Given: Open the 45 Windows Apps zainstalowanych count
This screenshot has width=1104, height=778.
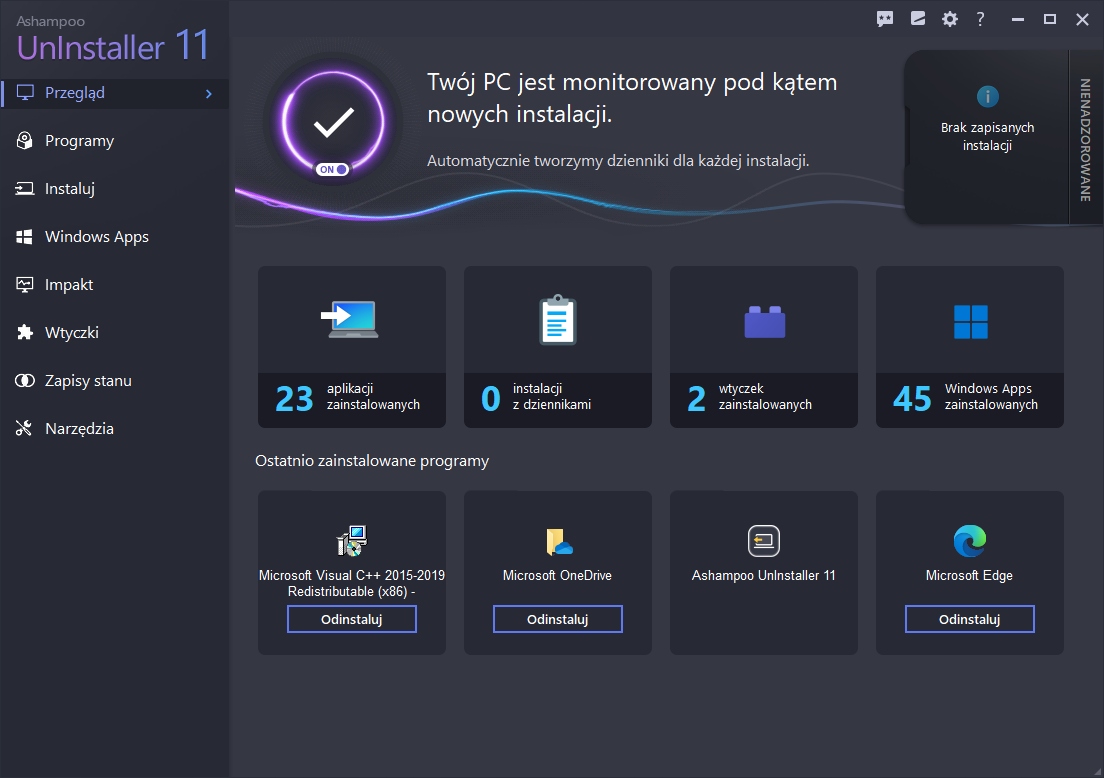Looking at the screenshot, I should (970, 399).
